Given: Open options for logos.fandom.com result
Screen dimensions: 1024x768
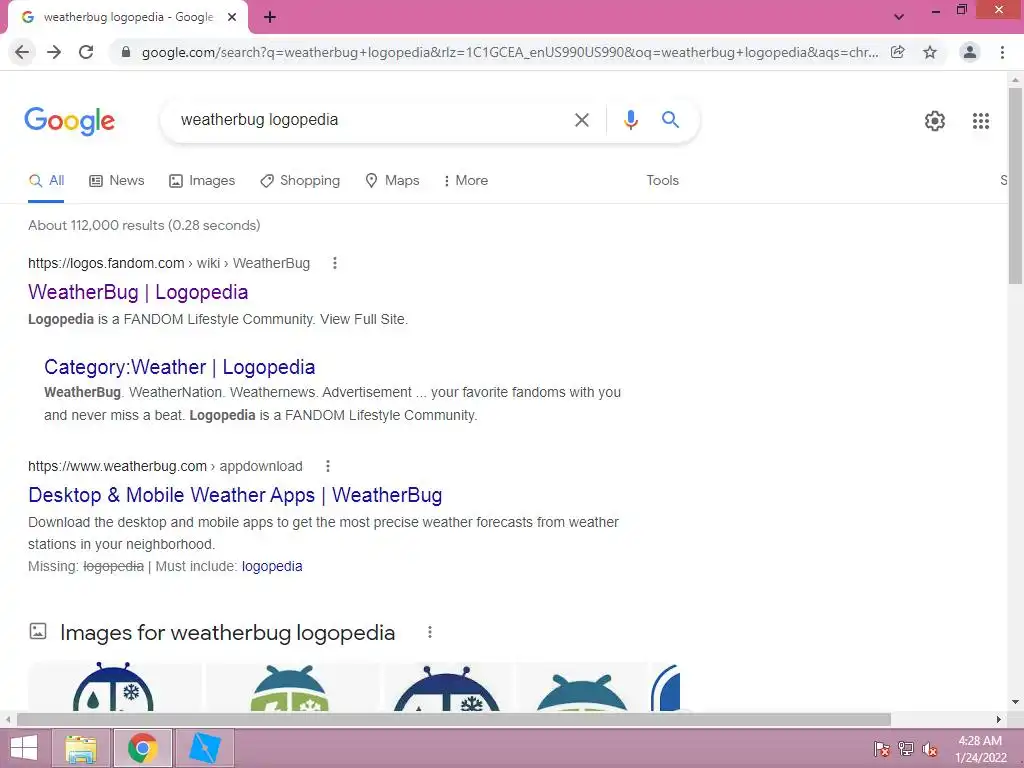Looking at the screenshot, I should (335, 263).
